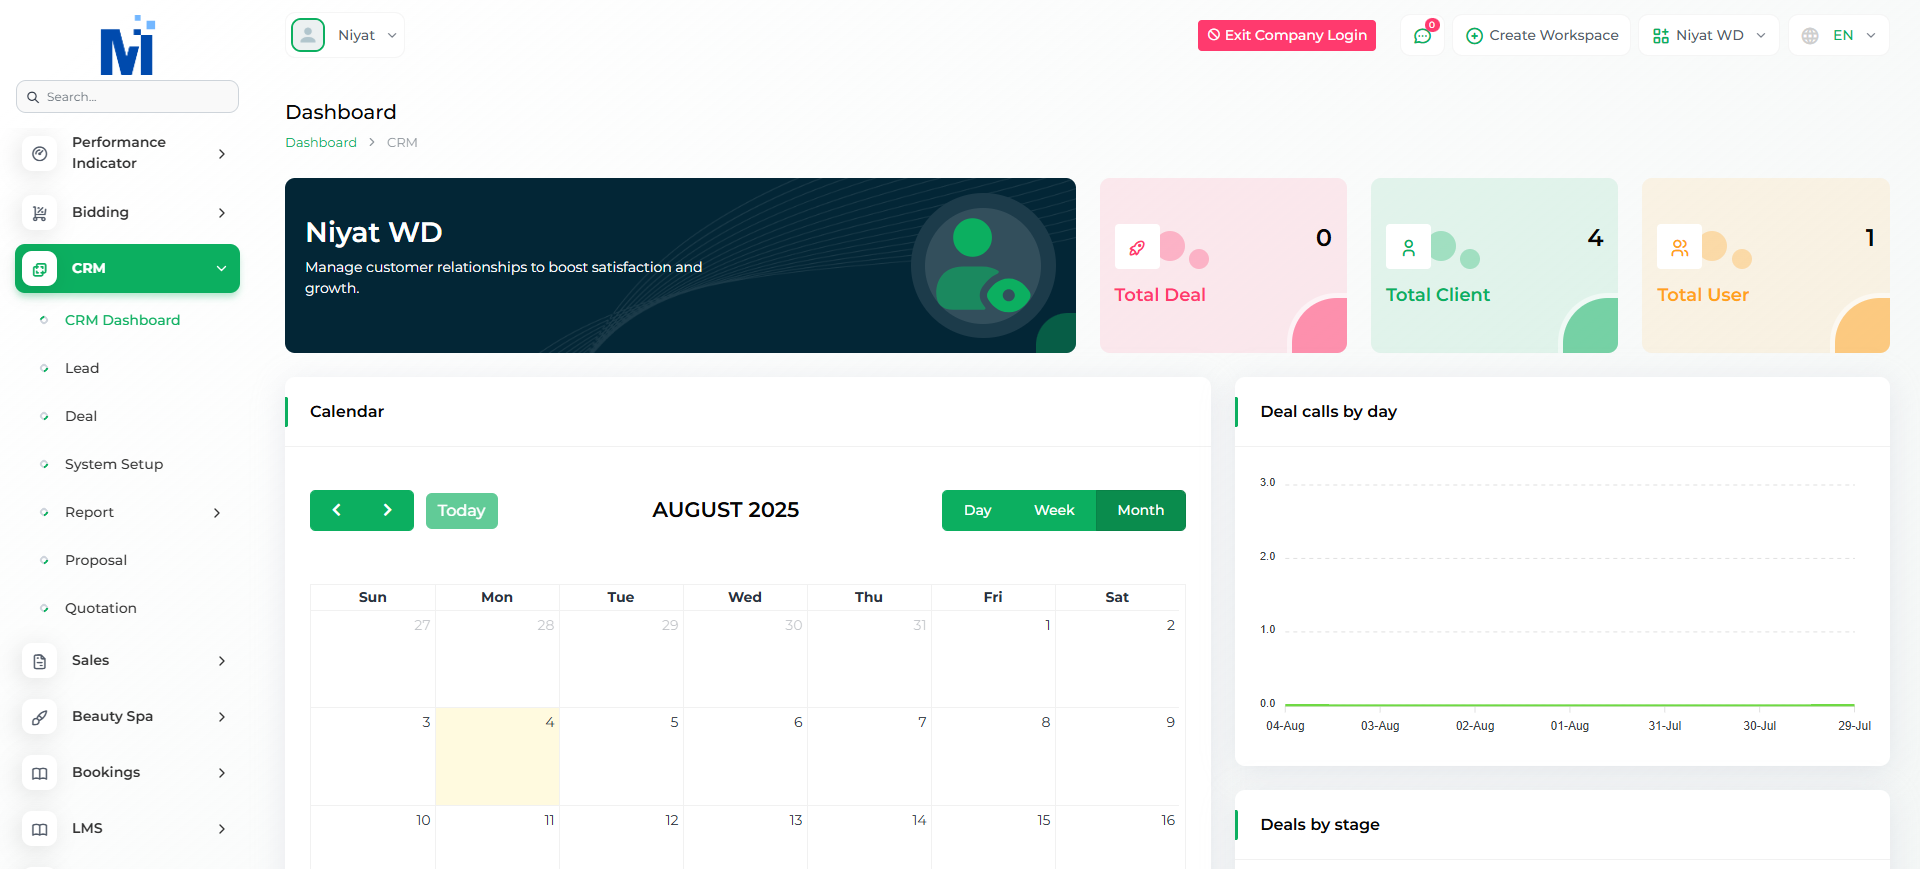Open the EN language dropdown
Viewport: 1920px width, 869px height.
coord(1839,36)
